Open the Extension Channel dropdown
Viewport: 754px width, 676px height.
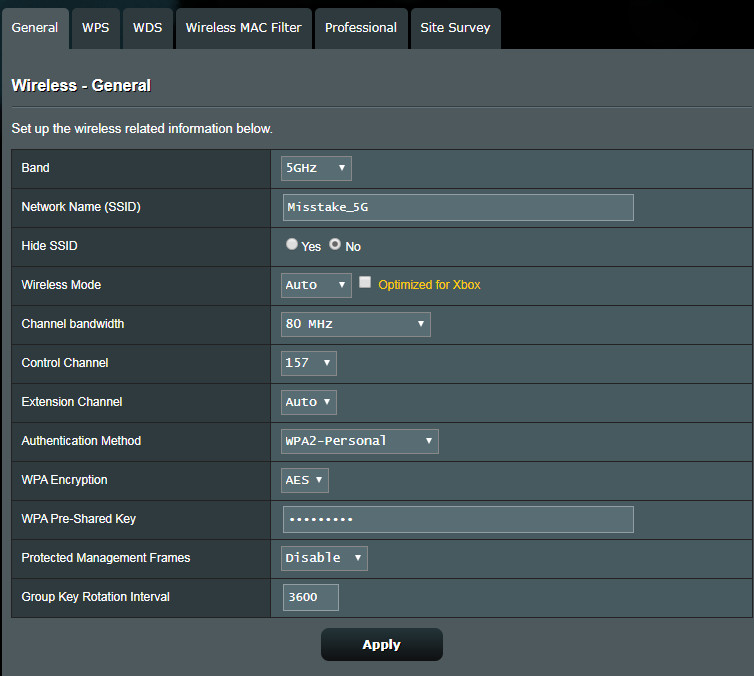309,402
